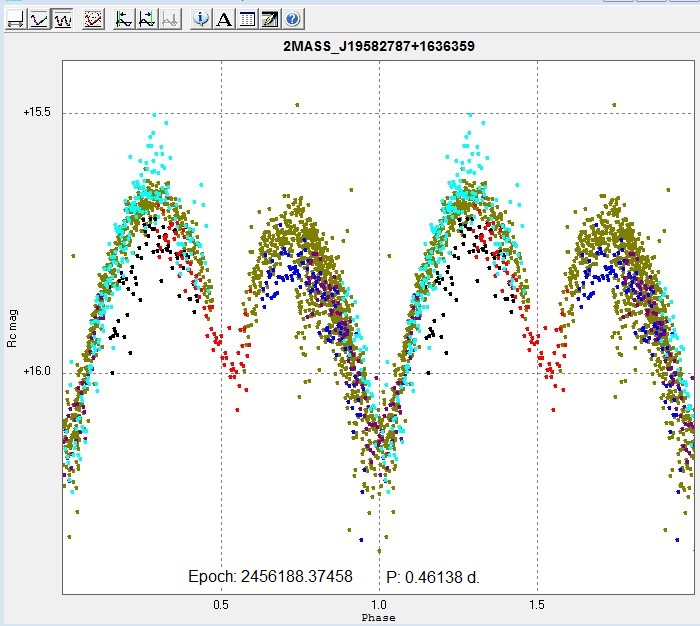Viewport: 700px width, 626px height.
Task: Click the 1.0 phase tick label
Action: 379,605
